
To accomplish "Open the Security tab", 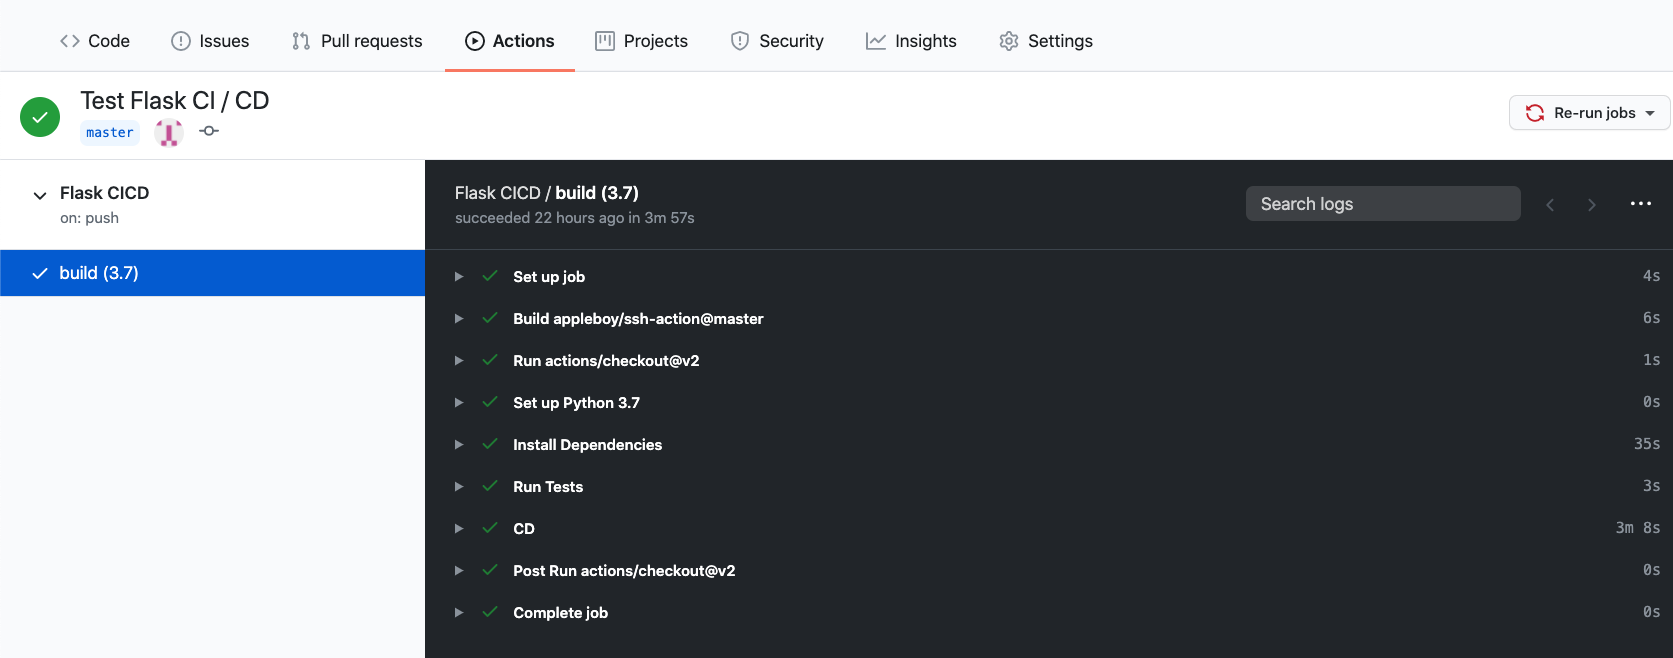I will coord(777,41).
